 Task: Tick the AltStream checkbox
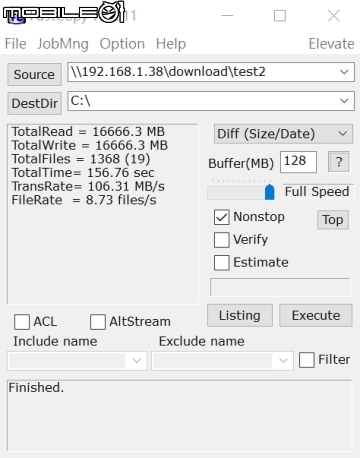tap(98, 322)
